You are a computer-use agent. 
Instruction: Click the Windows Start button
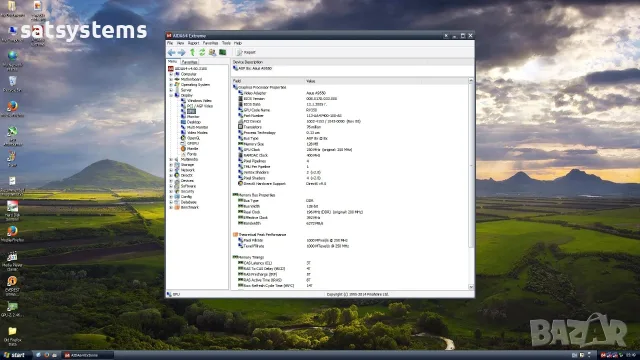click(x=14, y=355)
